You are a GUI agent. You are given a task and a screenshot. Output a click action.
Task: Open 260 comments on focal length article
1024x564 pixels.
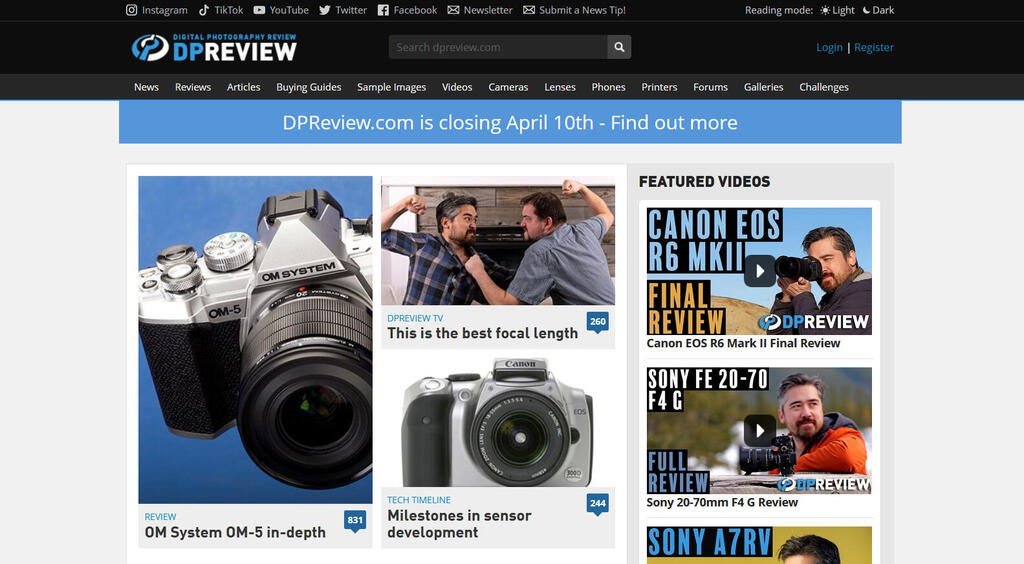(x=598, y=322)
